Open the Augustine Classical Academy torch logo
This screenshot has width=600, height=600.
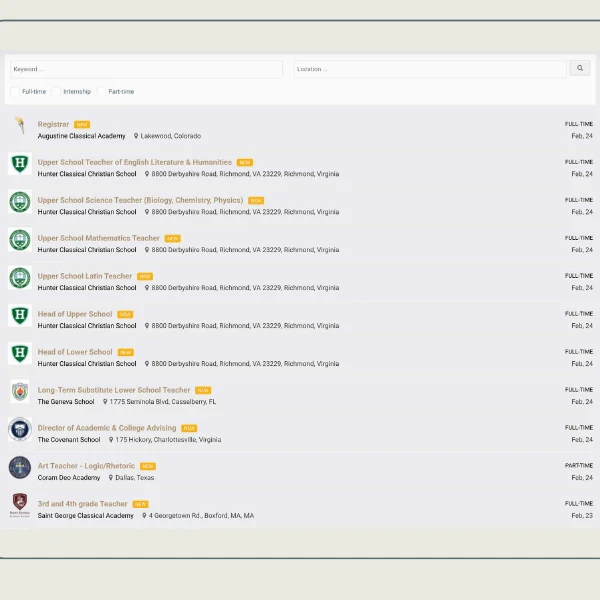(20, 126)
